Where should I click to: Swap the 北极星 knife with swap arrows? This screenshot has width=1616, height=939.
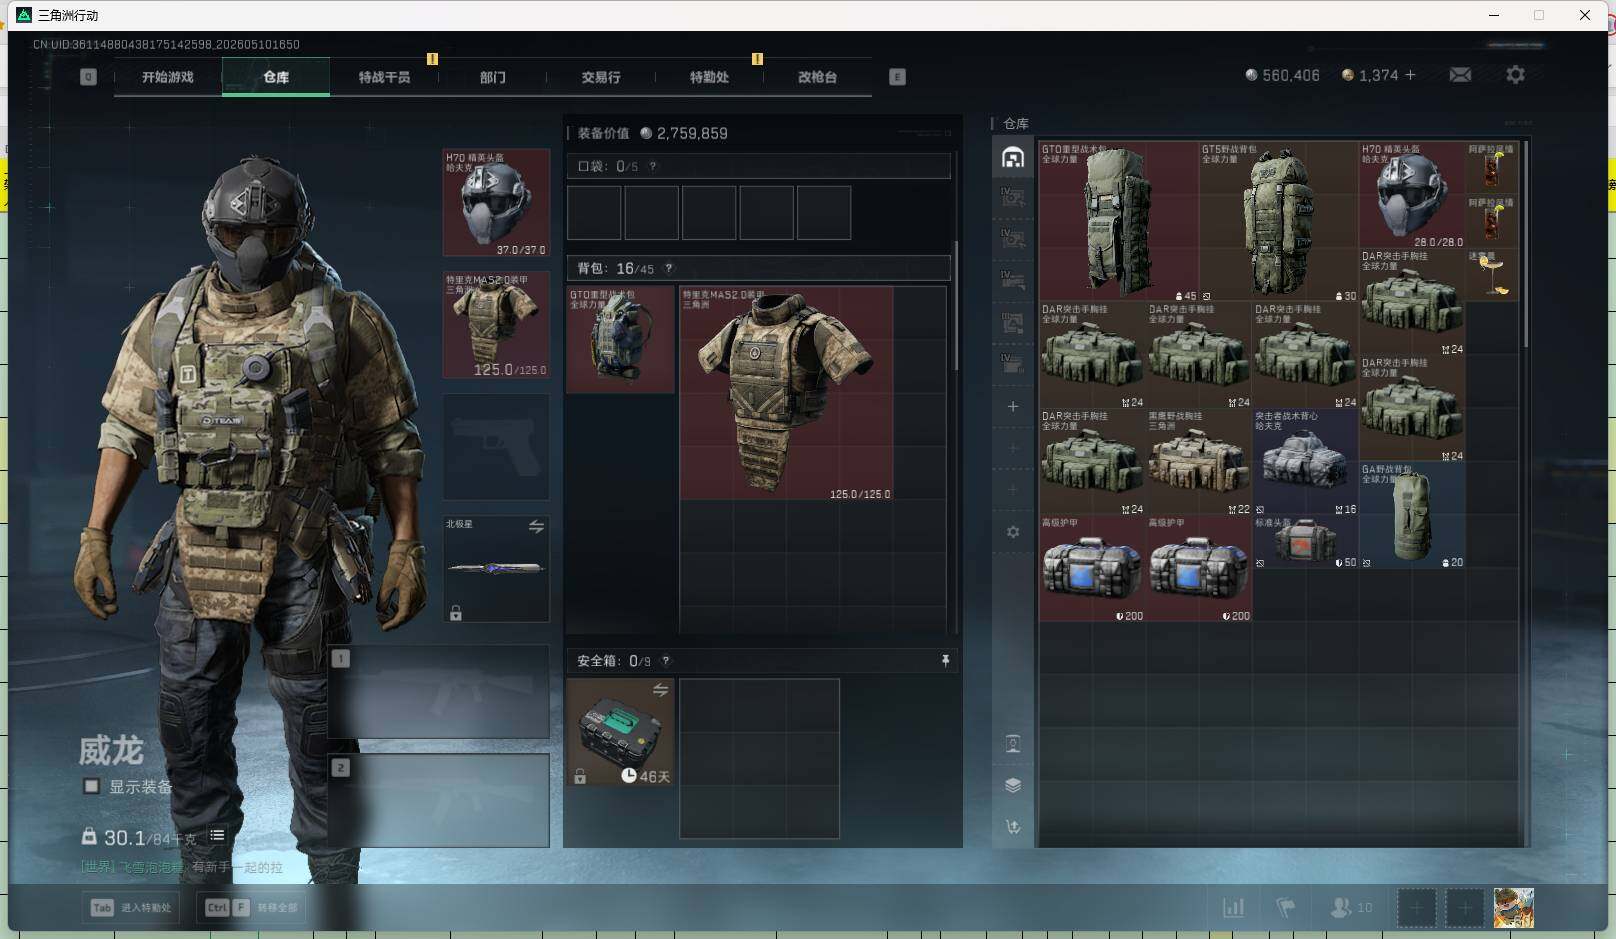pyautogui.click(x=536, y=526)
